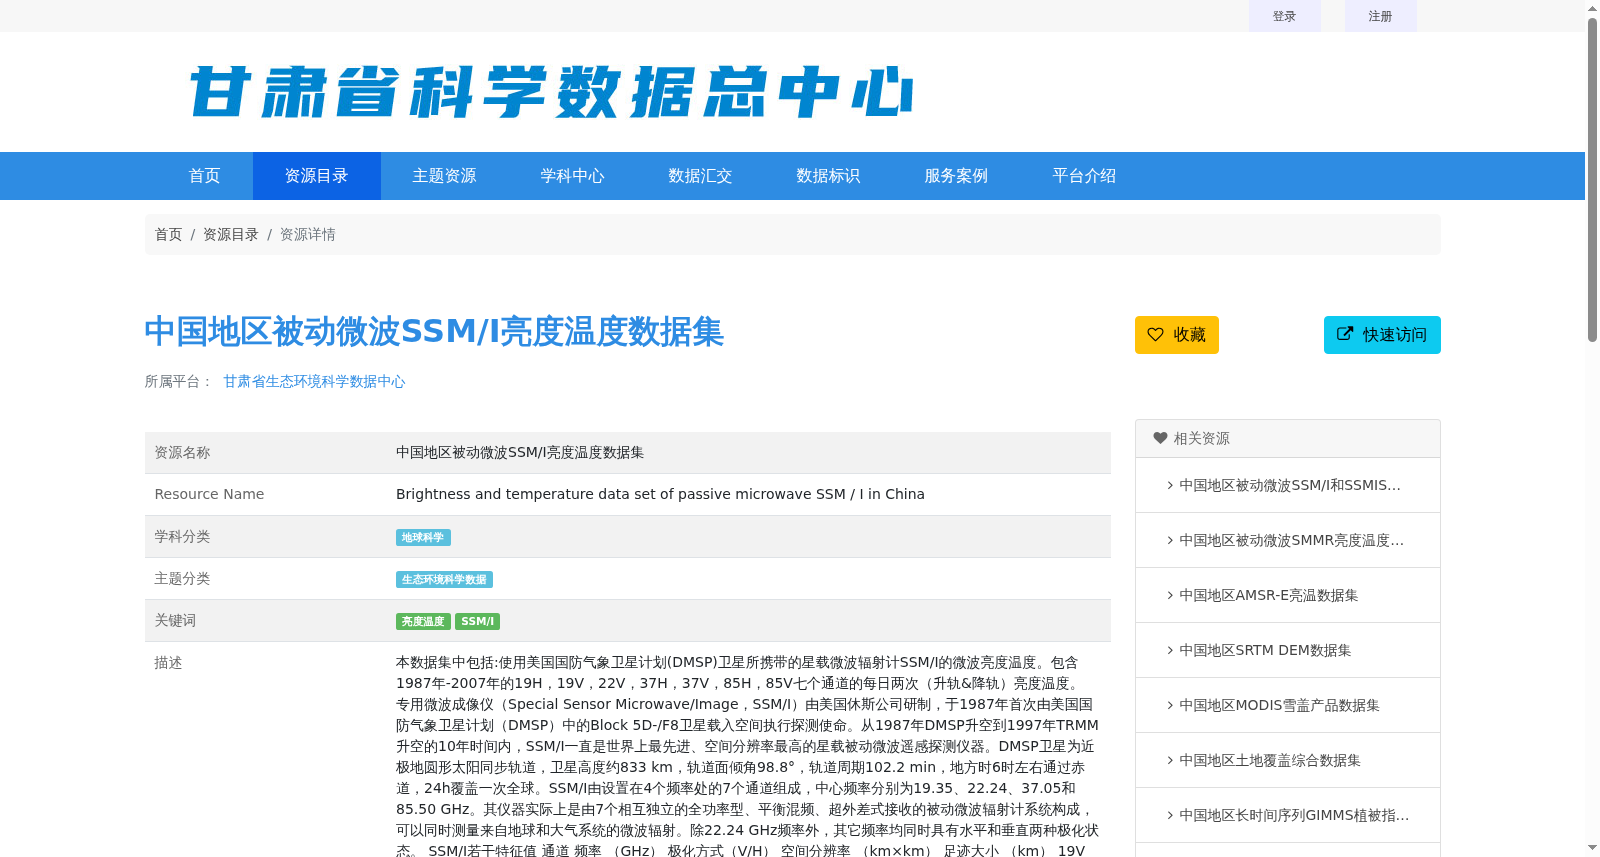The height and width of the screenshot is (857, 1600).
Task: Click the 主题分类 row label
Action: point(182,579)
